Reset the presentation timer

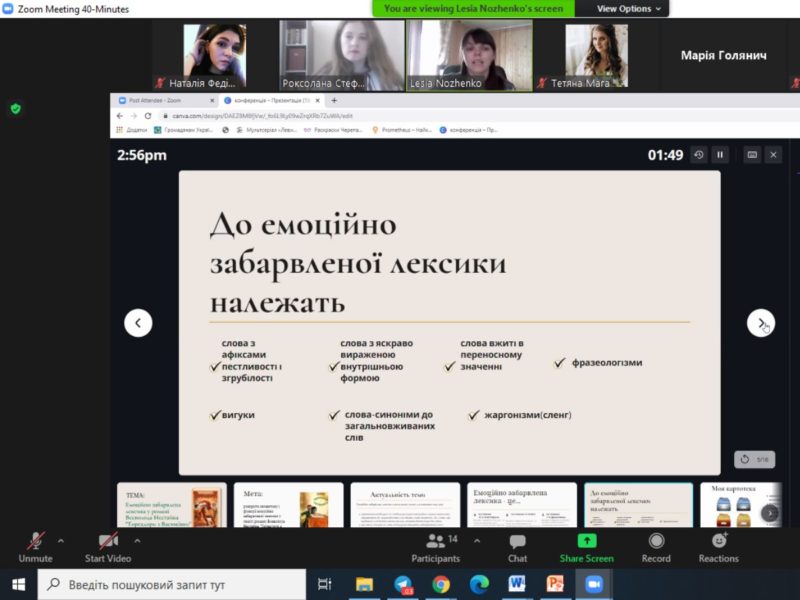point(699,155)
